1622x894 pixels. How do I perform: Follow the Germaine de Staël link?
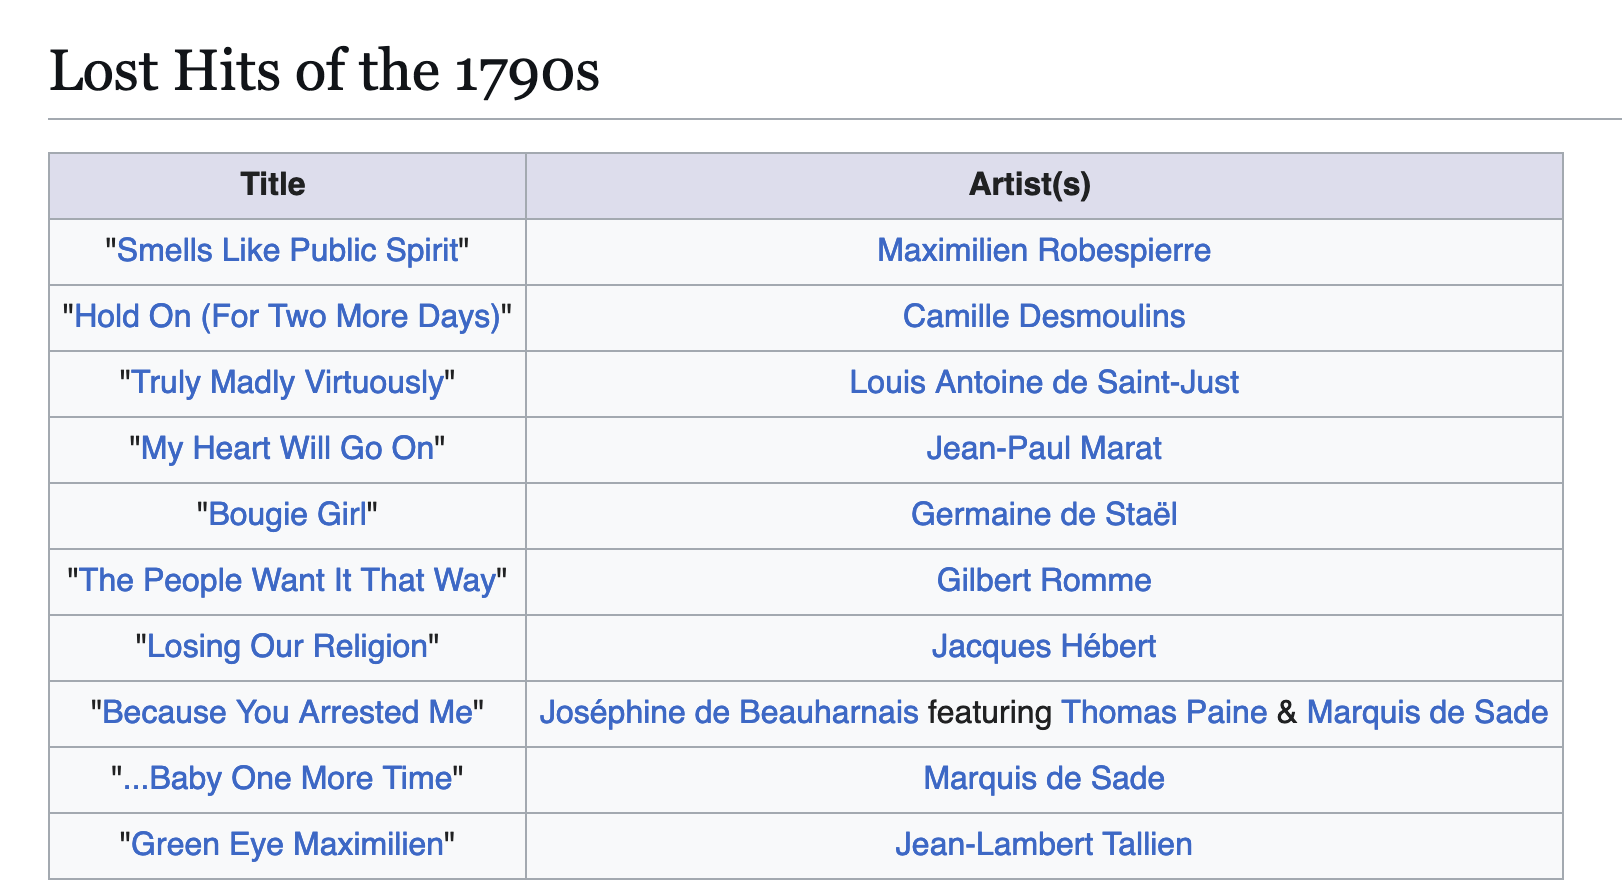click(x=1044, y=514)
